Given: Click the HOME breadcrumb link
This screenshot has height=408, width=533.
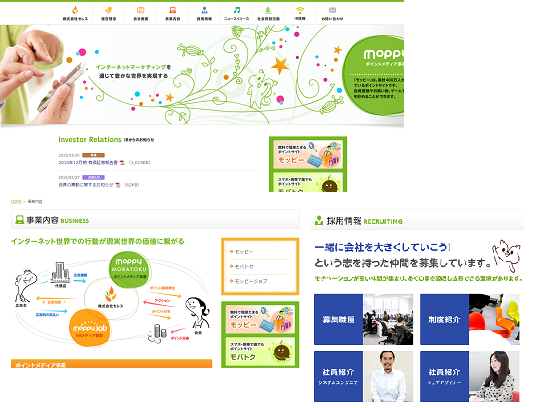Looking at the screenshot, I should click(x=16, y=202).
